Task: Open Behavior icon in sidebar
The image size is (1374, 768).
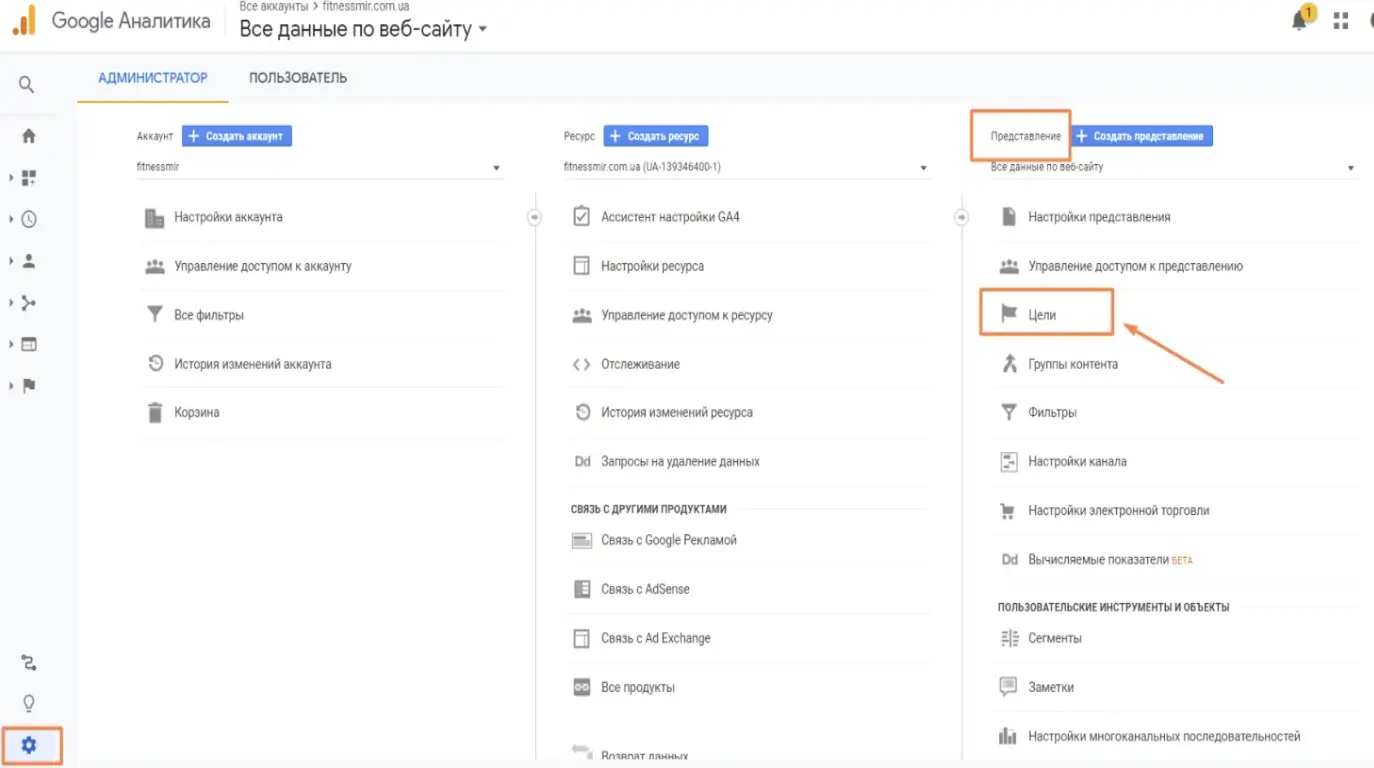Action: tap(28, 344)
